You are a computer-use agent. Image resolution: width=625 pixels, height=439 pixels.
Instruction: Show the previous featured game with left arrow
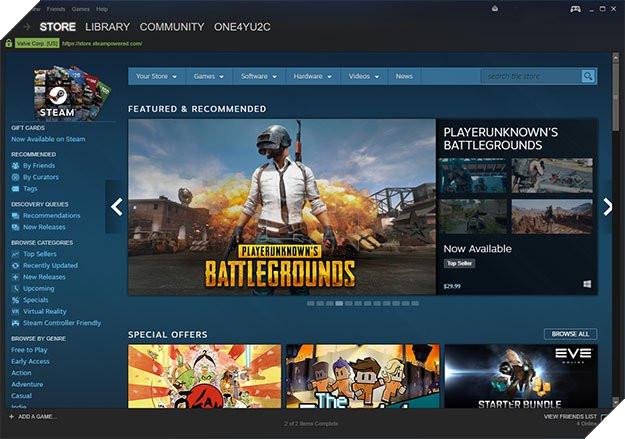point(116,207)
